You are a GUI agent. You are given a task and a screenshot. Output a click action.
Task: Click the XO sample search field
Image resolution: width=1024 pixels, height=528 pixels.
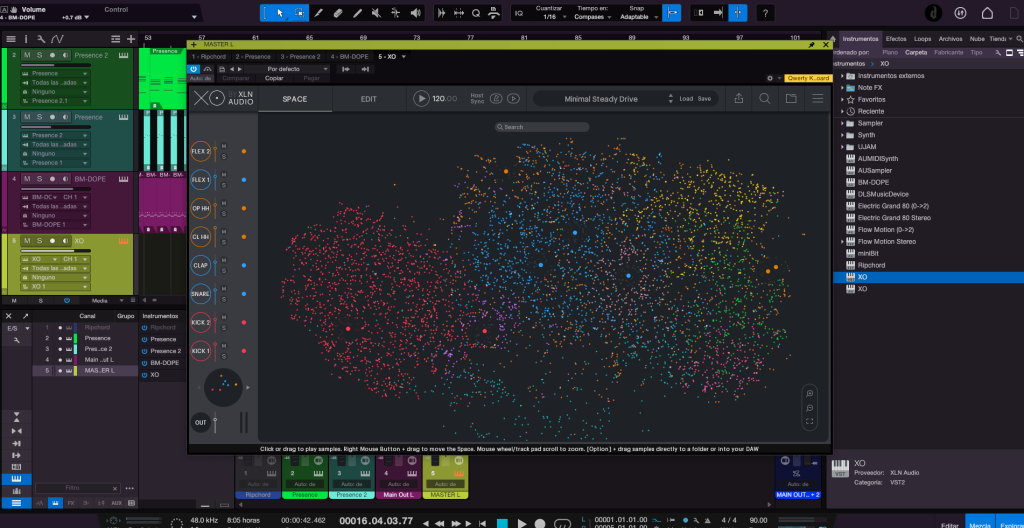(541, 127)
